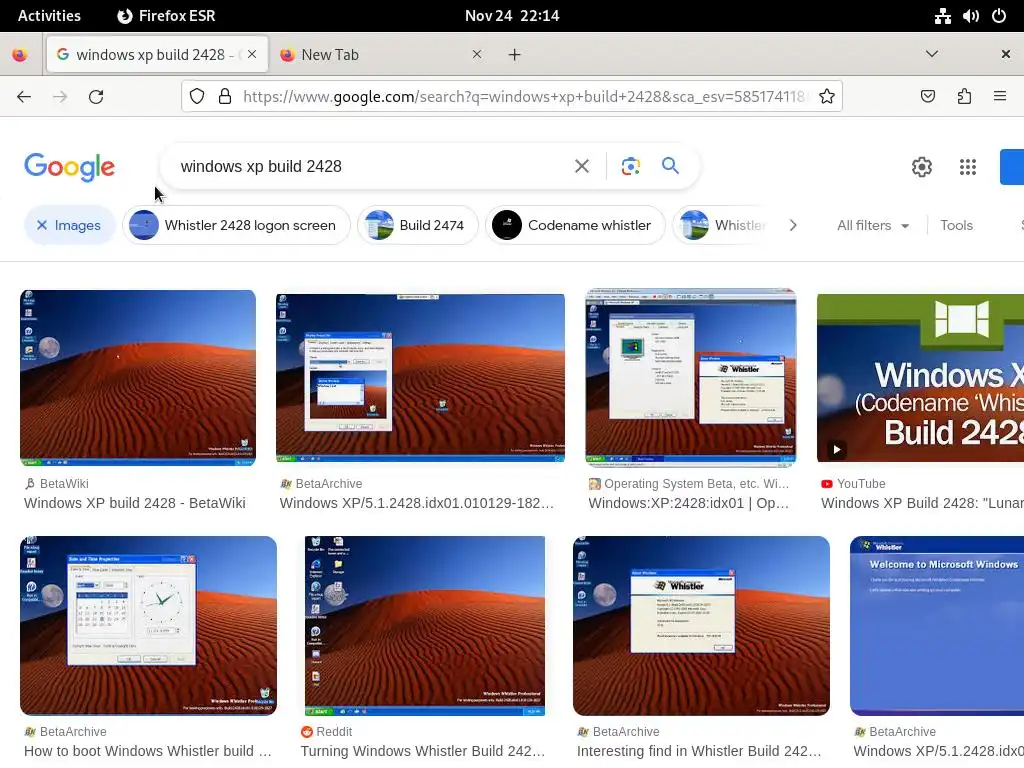Viewport: 1024px width, 768px height.
Task: Open the power menu icon
Action: pos(999,16)
